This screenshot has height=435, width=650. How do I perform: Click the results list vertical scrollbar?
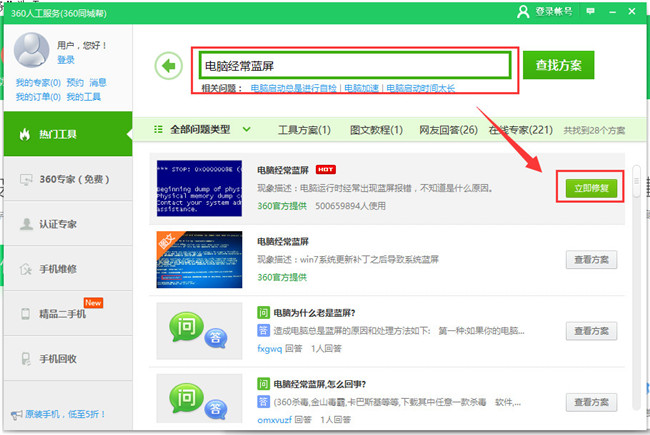636,286
